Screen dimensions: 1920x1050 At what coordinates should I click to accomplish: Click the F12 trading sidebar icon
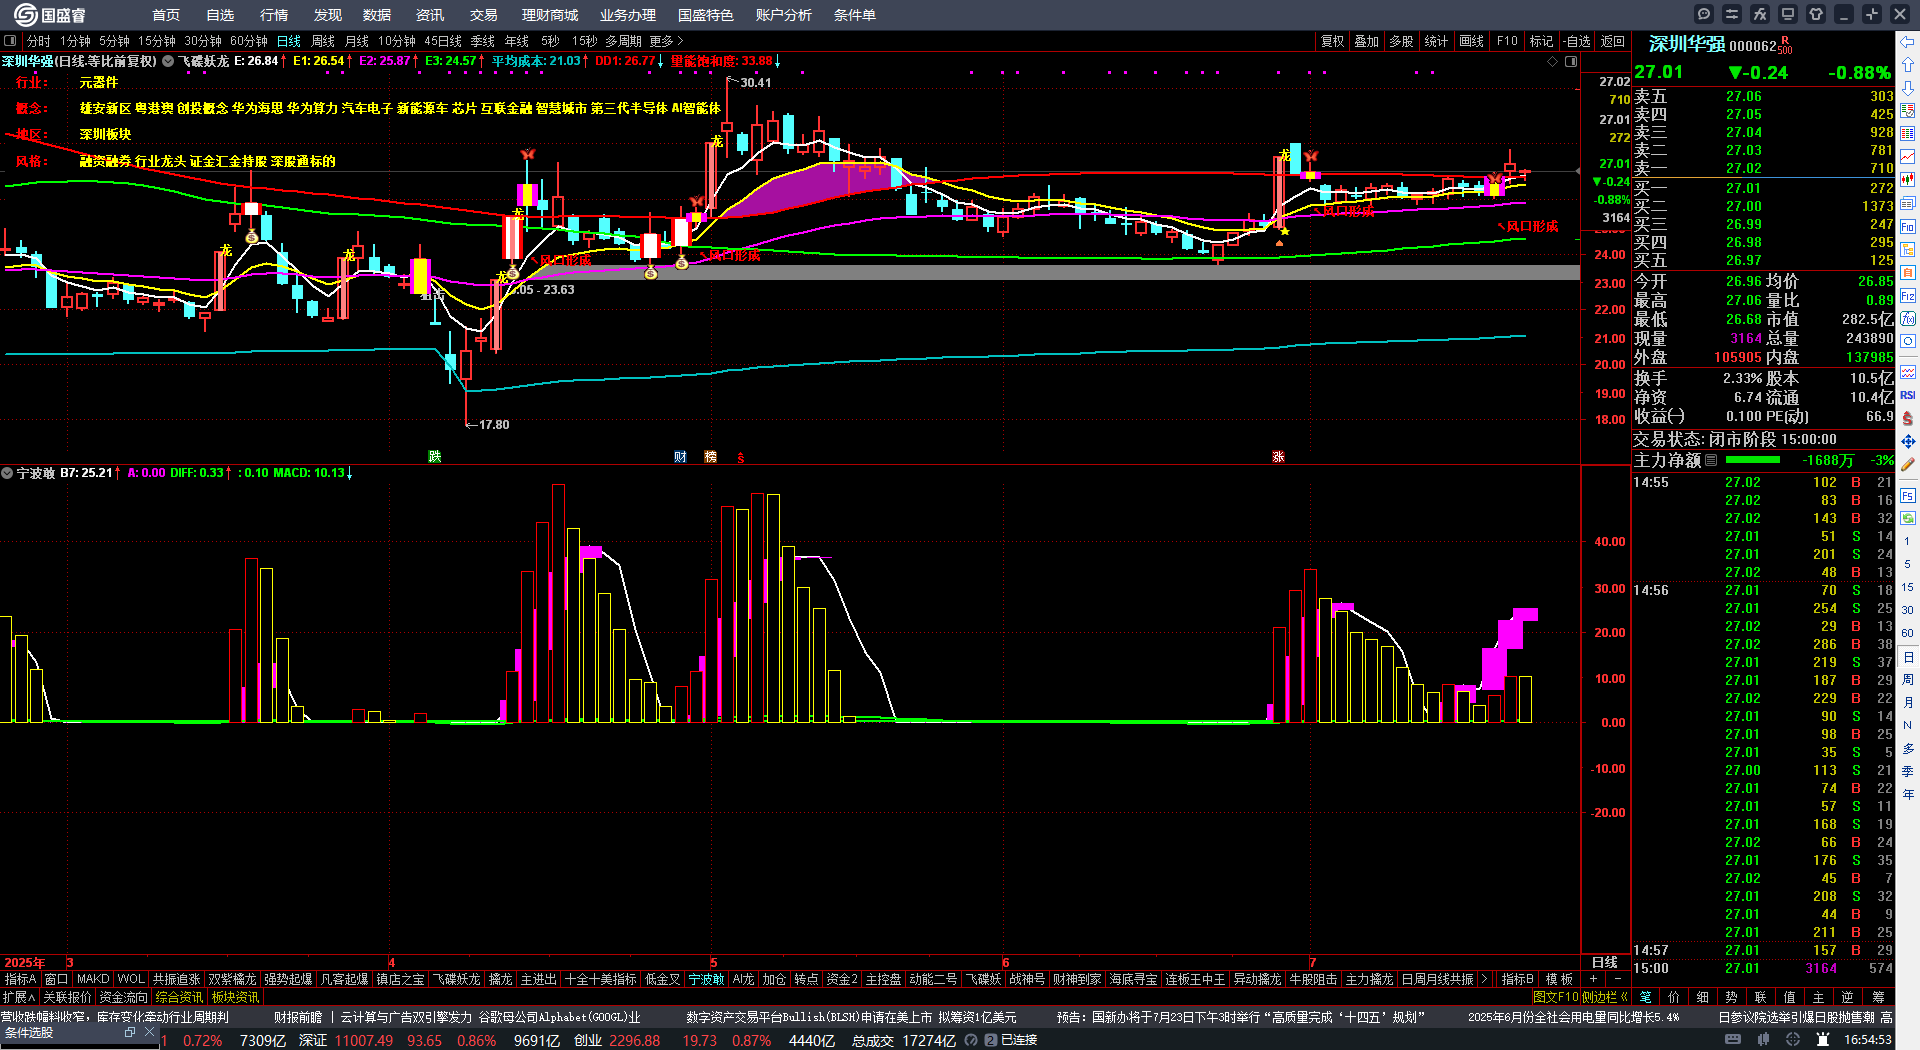1908,296
